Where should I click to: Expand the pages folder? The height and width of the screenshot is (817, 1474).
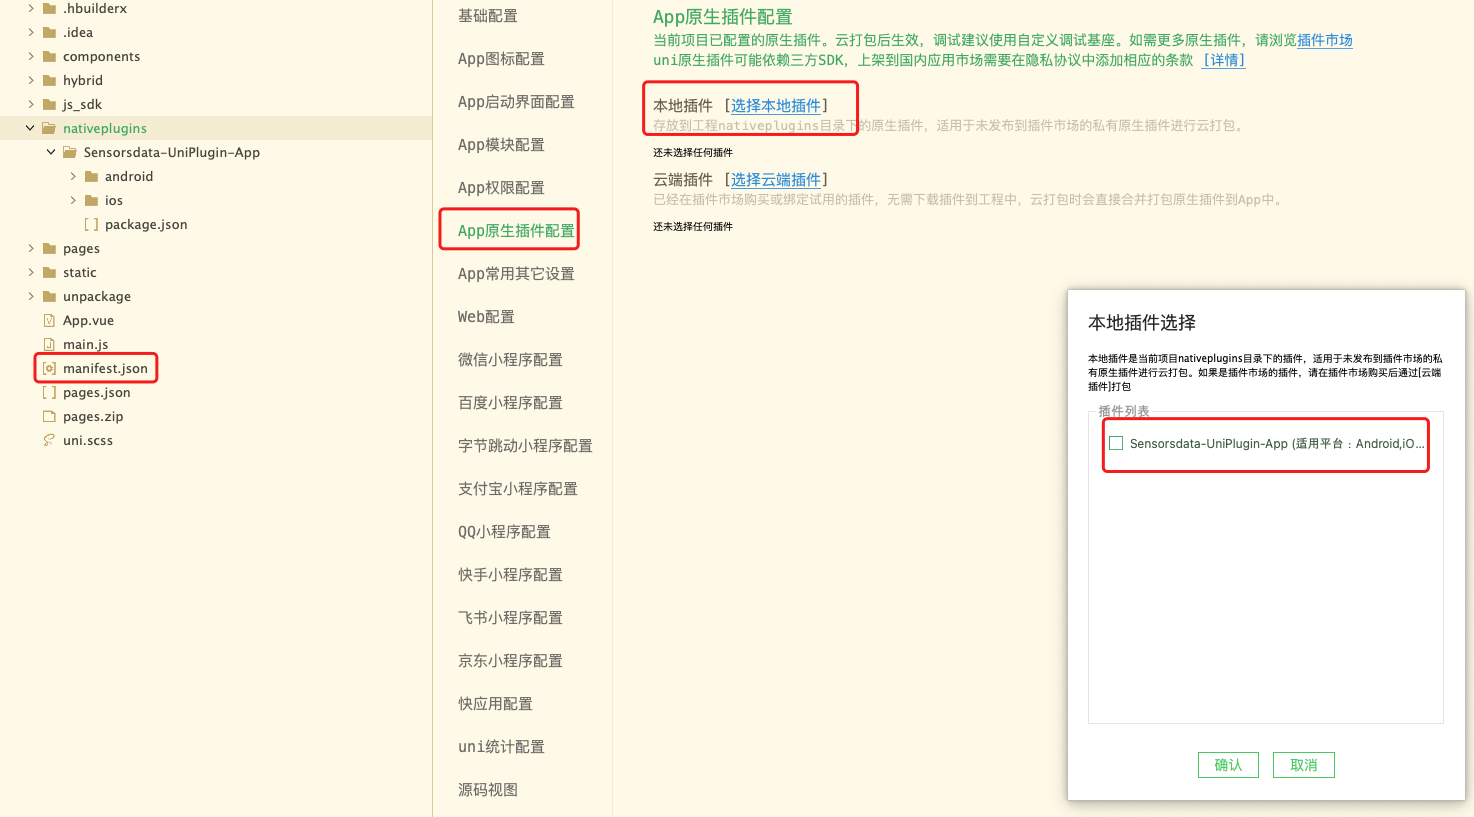(x=29, y=248)
